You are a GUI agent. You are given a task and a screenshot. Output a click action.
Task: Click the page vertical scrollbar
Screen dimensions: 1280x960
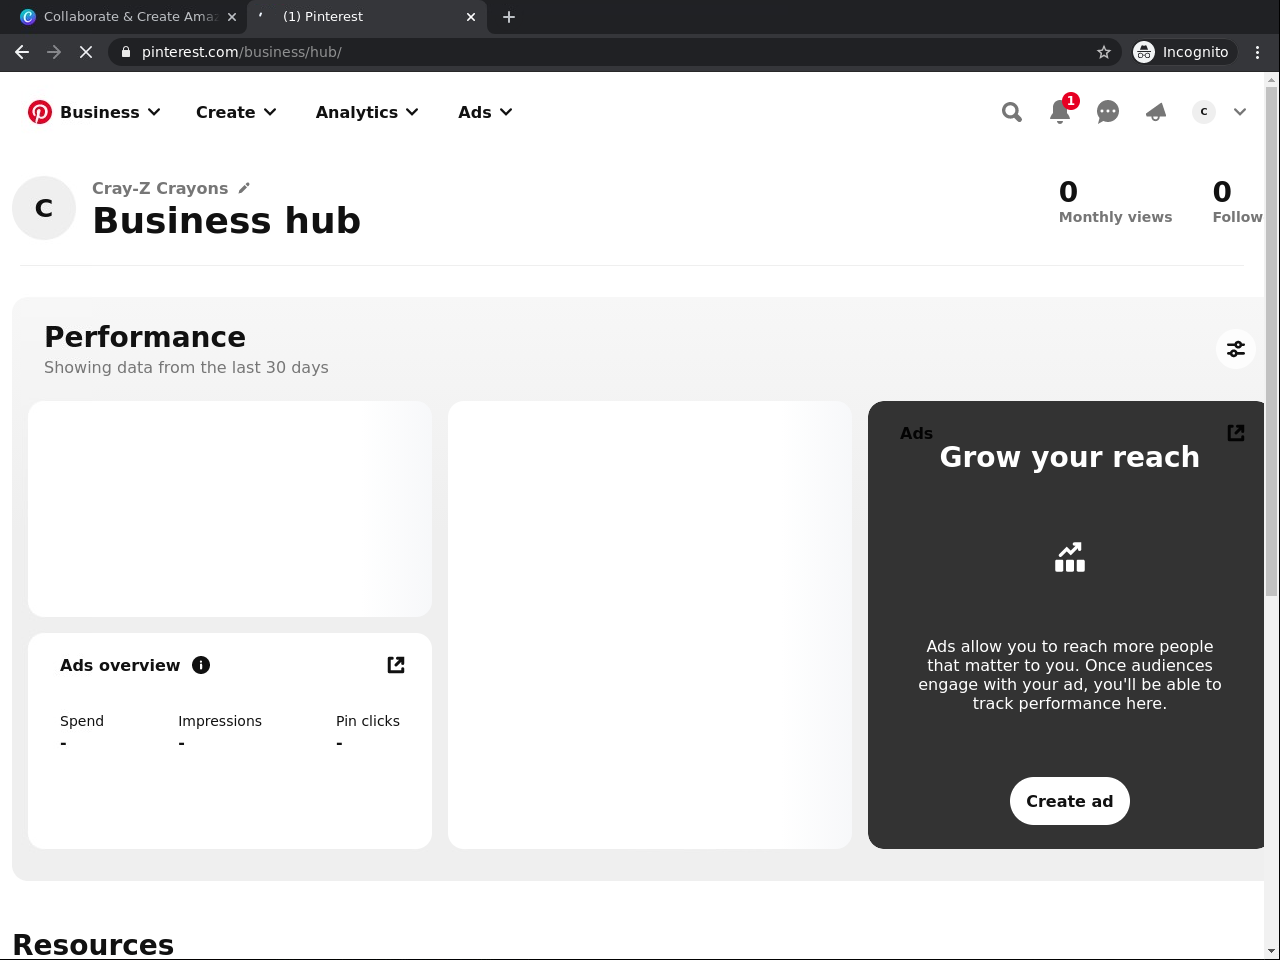pos(1272,340)
